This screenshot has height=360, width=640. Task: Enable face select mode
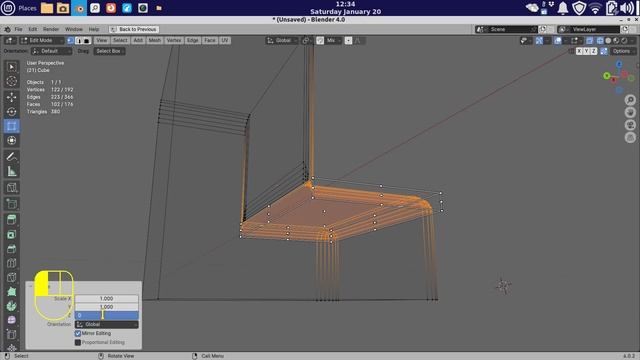click(x=86, y=40)
